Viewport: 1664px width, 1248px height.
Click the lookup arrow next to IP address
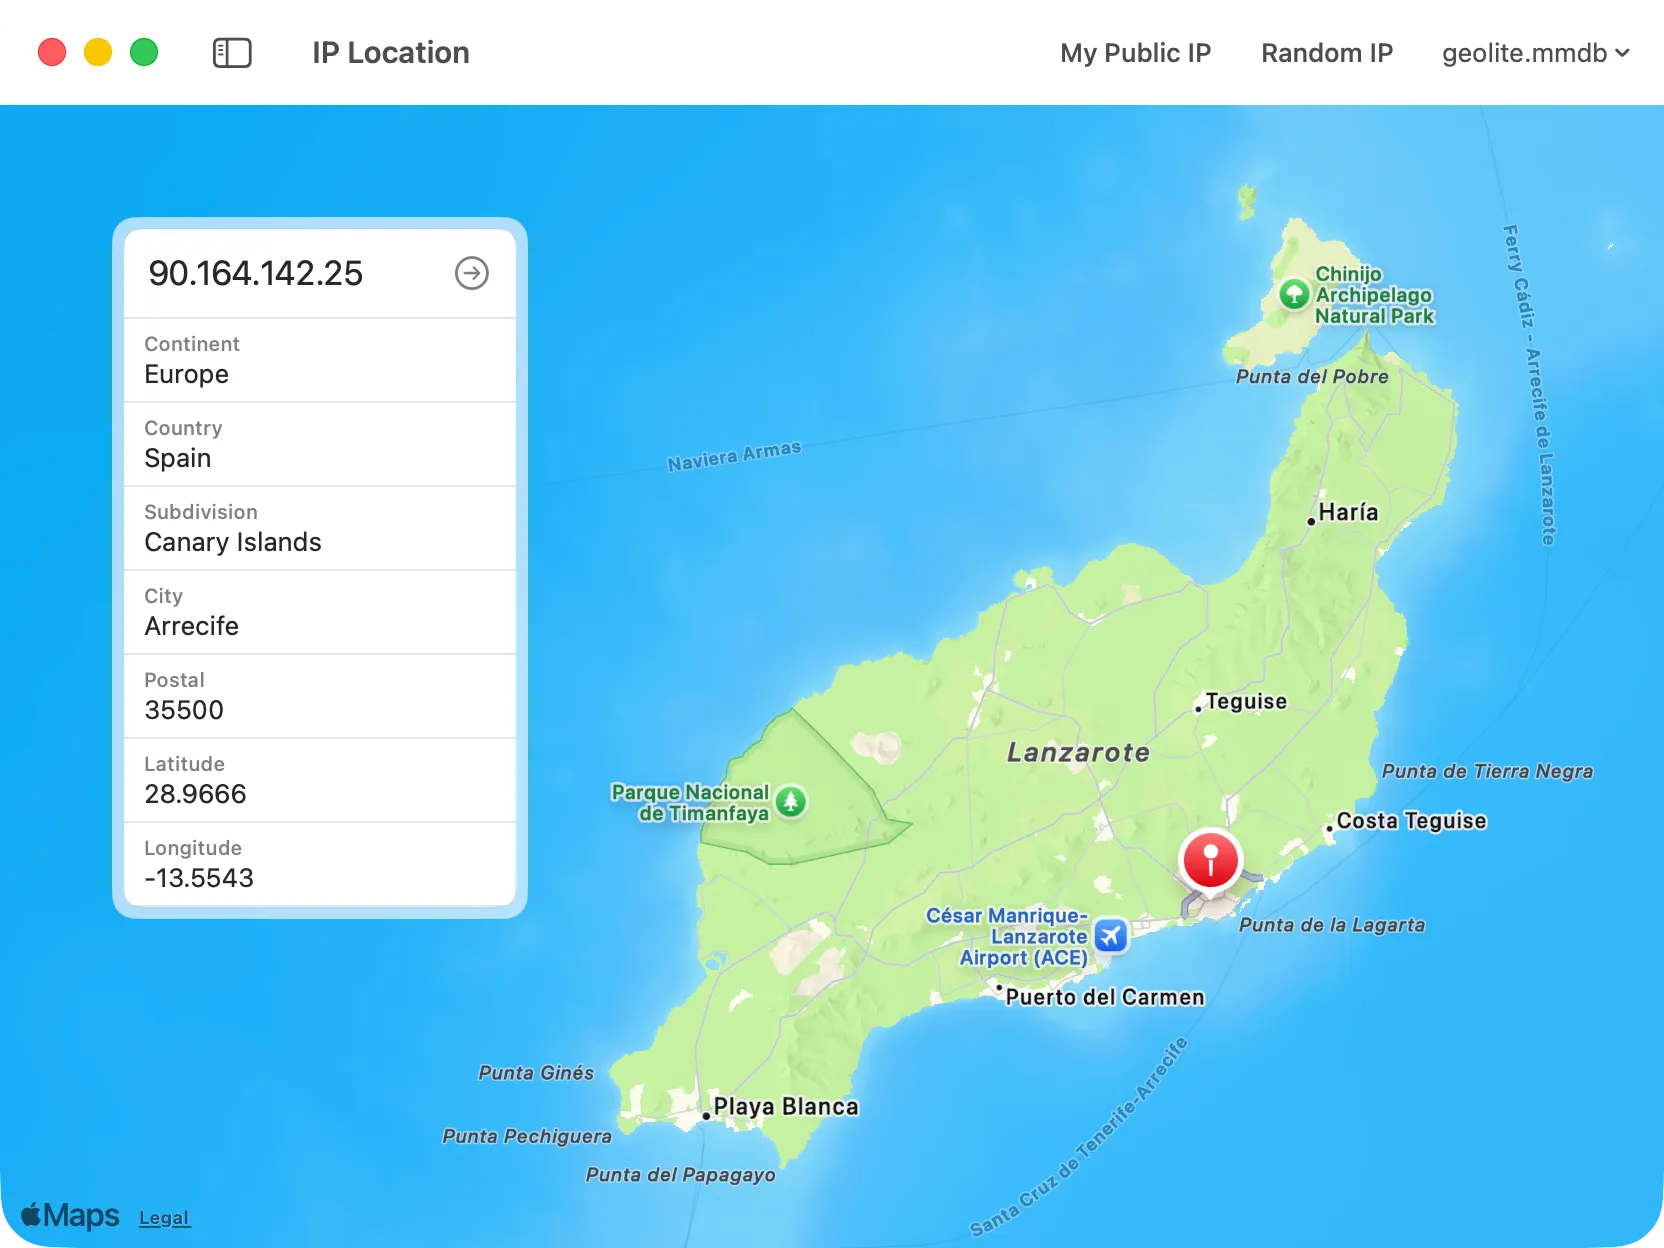pos(472,273)
